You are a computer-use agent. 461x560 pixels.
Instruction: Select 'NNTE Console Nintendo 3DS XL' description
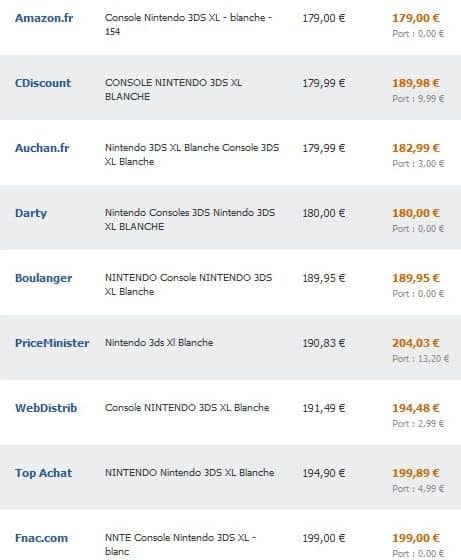pyautogui.click(x=180, y=544)
